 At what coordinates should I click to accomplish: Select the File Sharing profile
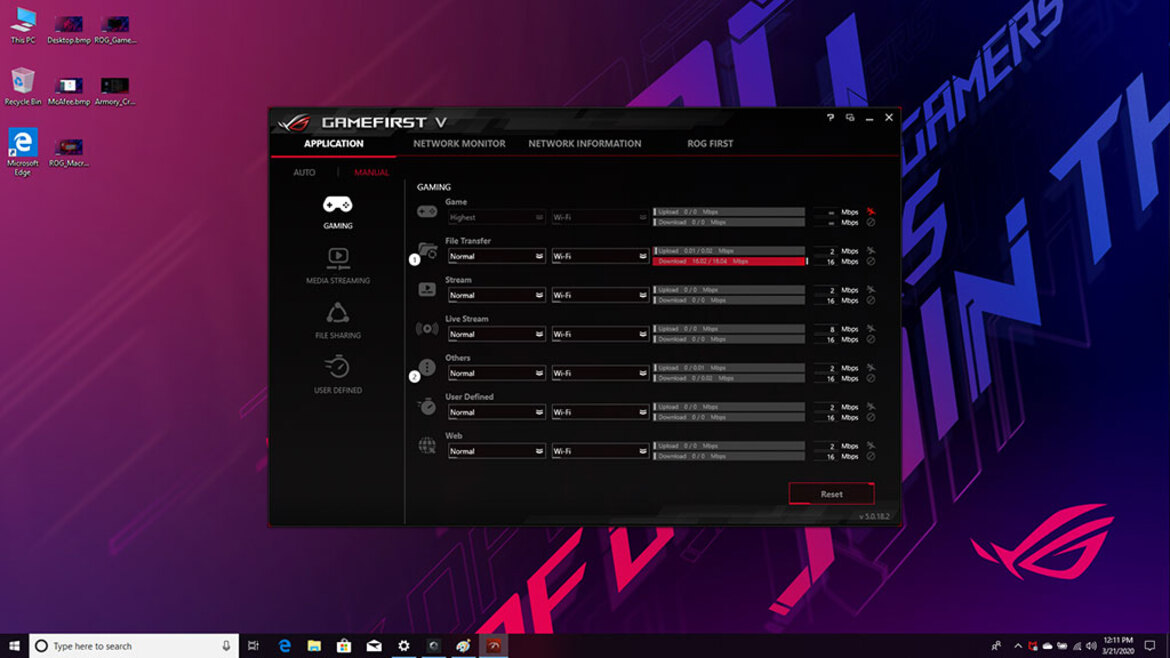coord(337,321)
